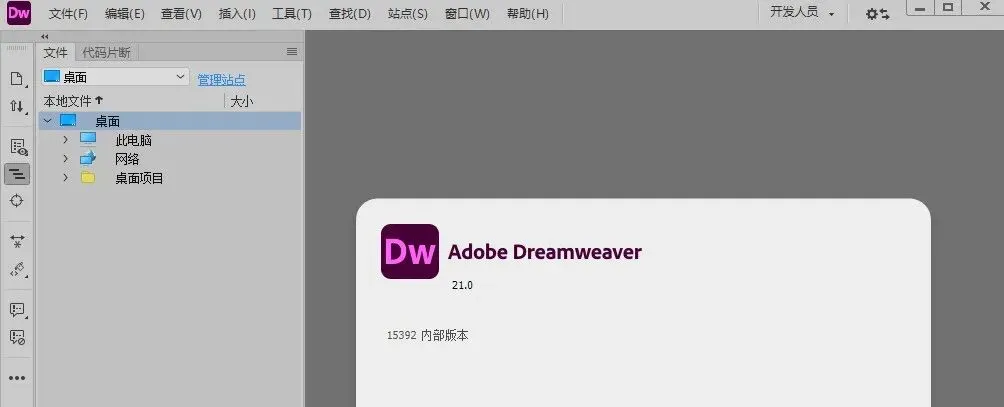
Task: Click the apply comment icon
Action: click(x=17, y=310)
